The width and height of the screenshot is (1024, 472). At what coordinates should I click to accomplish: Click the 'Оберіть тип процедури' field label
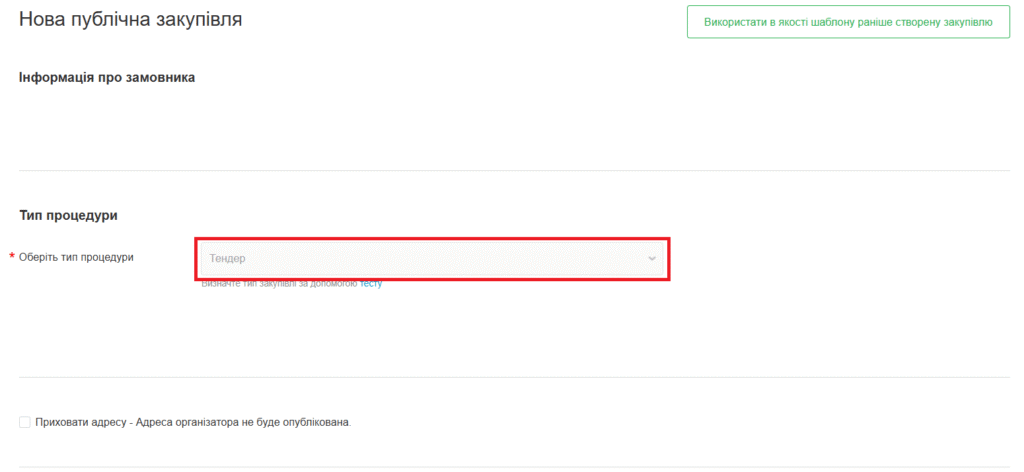76,257
